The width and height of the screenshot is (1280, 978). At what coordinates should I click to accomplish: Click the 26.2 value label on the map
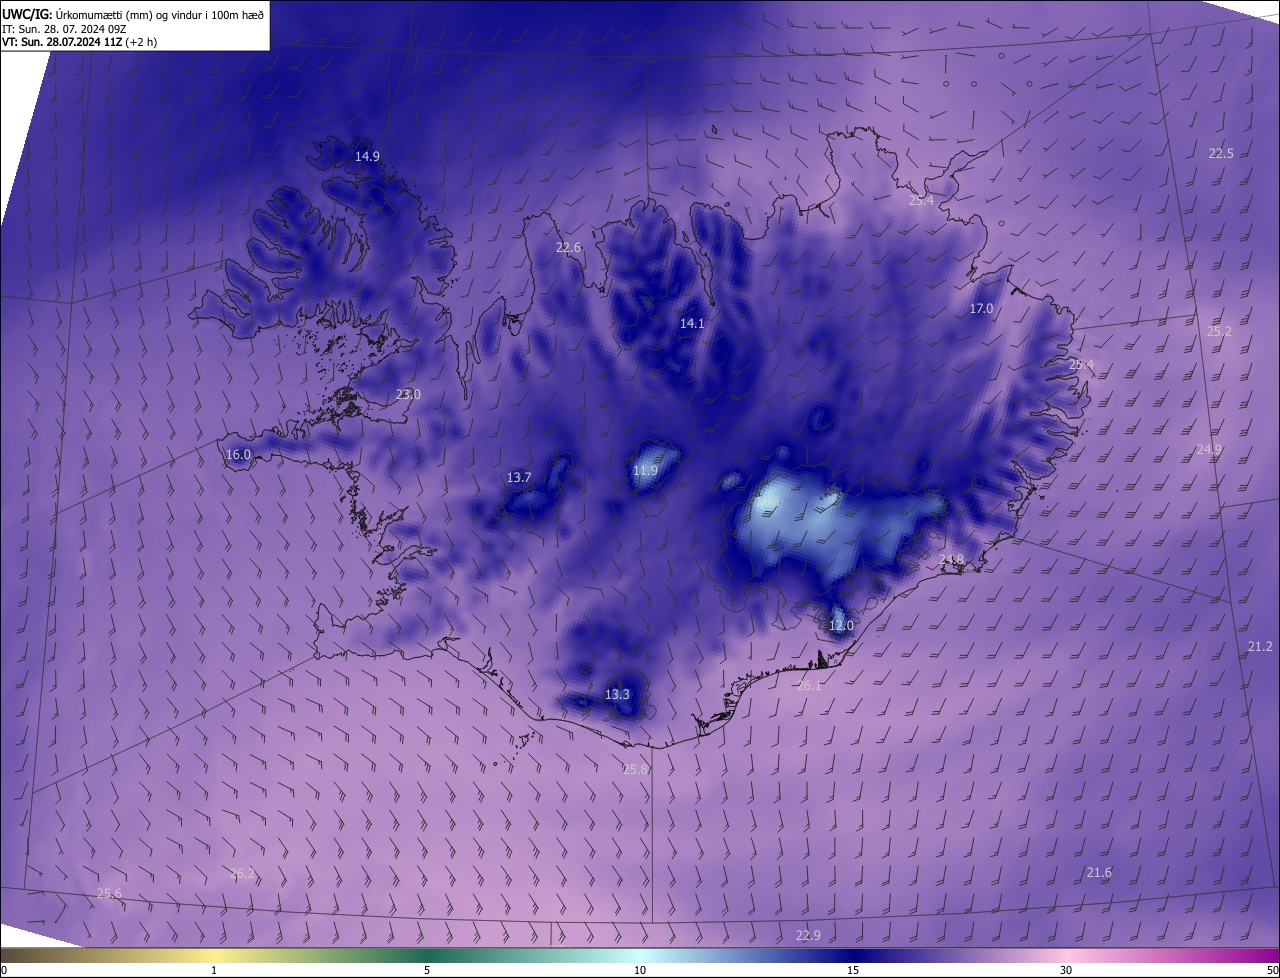[242, 873]
